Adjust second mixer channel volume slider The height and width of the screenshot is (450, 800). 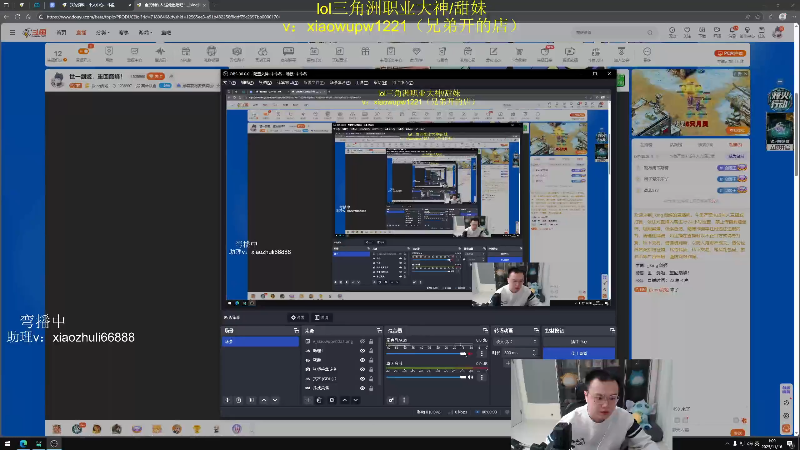[427, 377]
